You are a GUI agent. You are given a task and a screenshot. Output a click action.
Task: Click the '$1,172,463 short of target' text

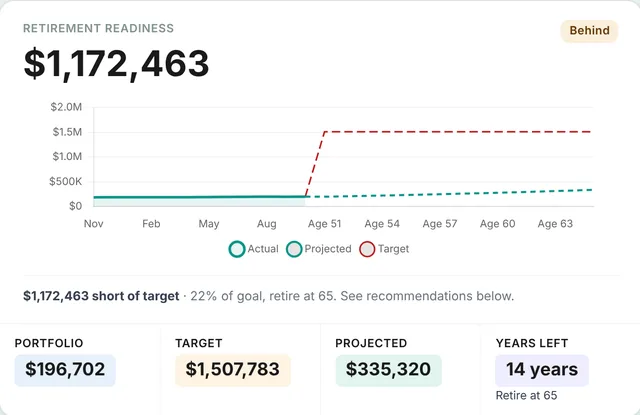point(101,296)
